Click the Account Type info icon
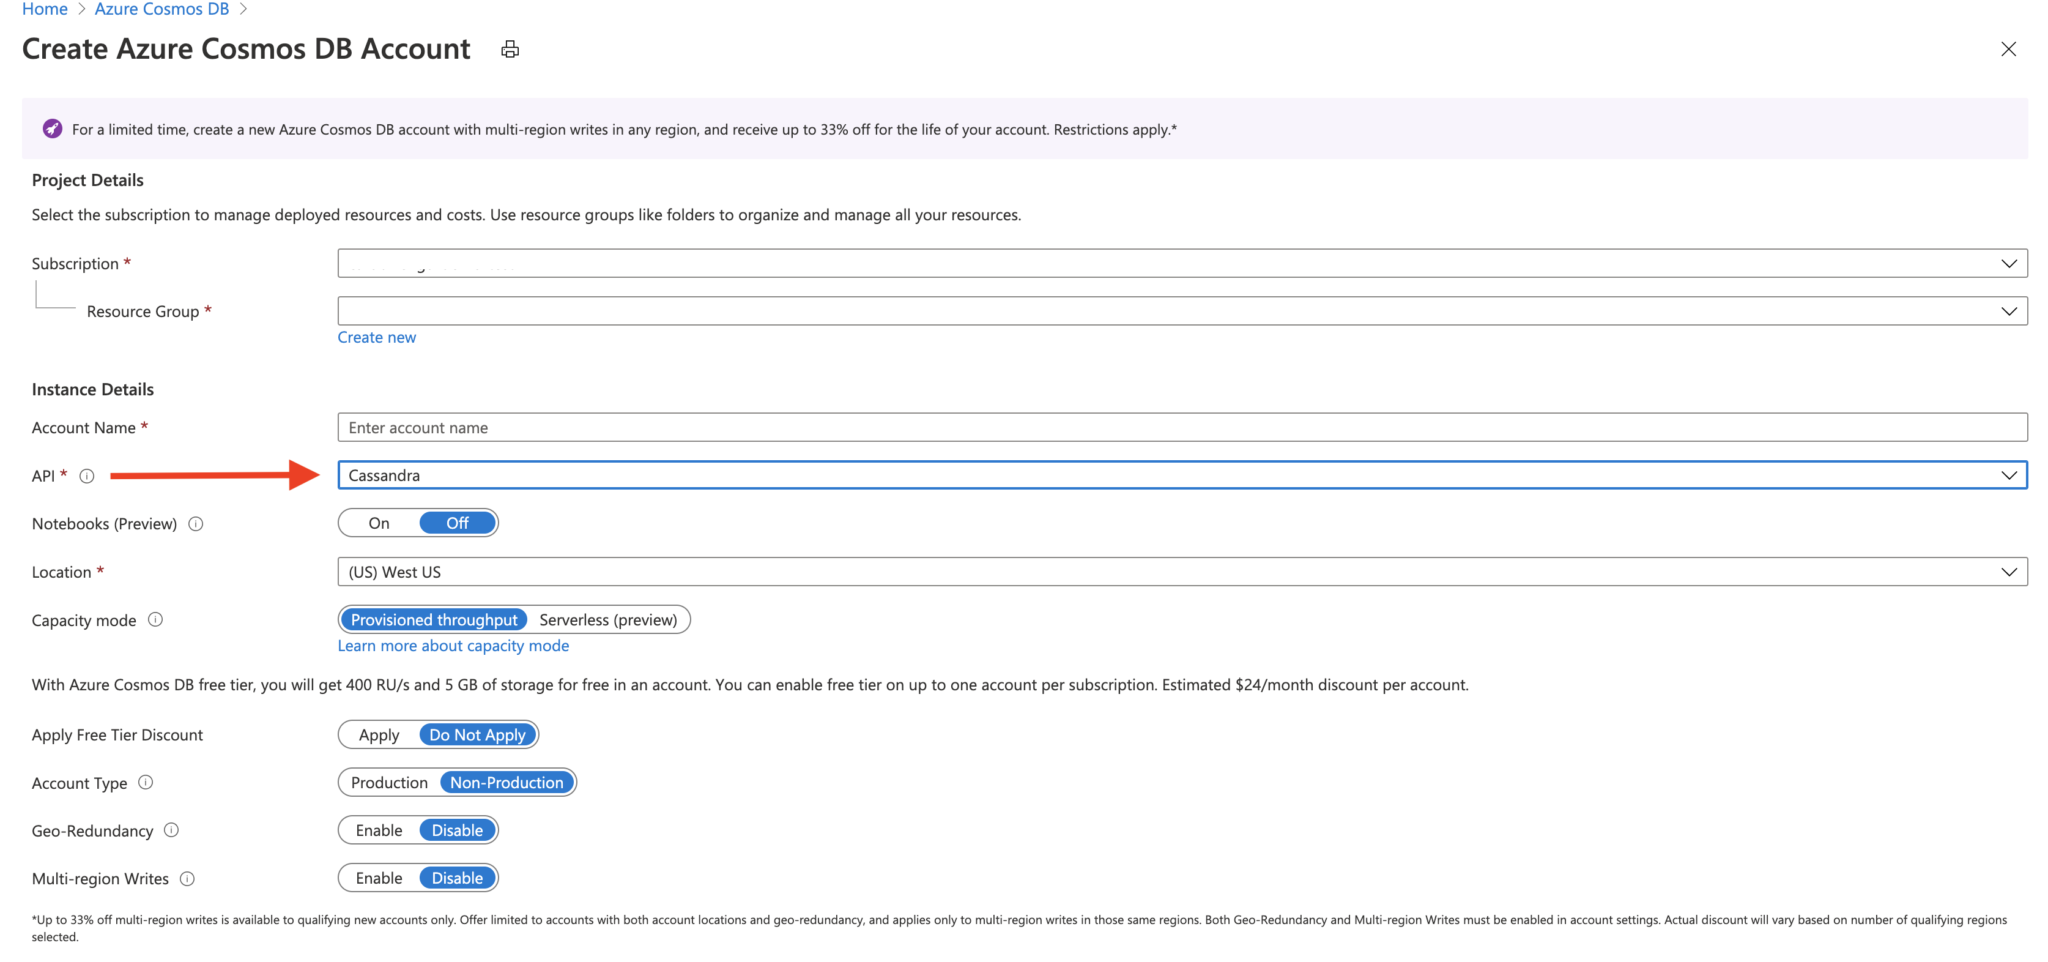The height and width of the screenshot is (962, 2048). click(146, 783)
